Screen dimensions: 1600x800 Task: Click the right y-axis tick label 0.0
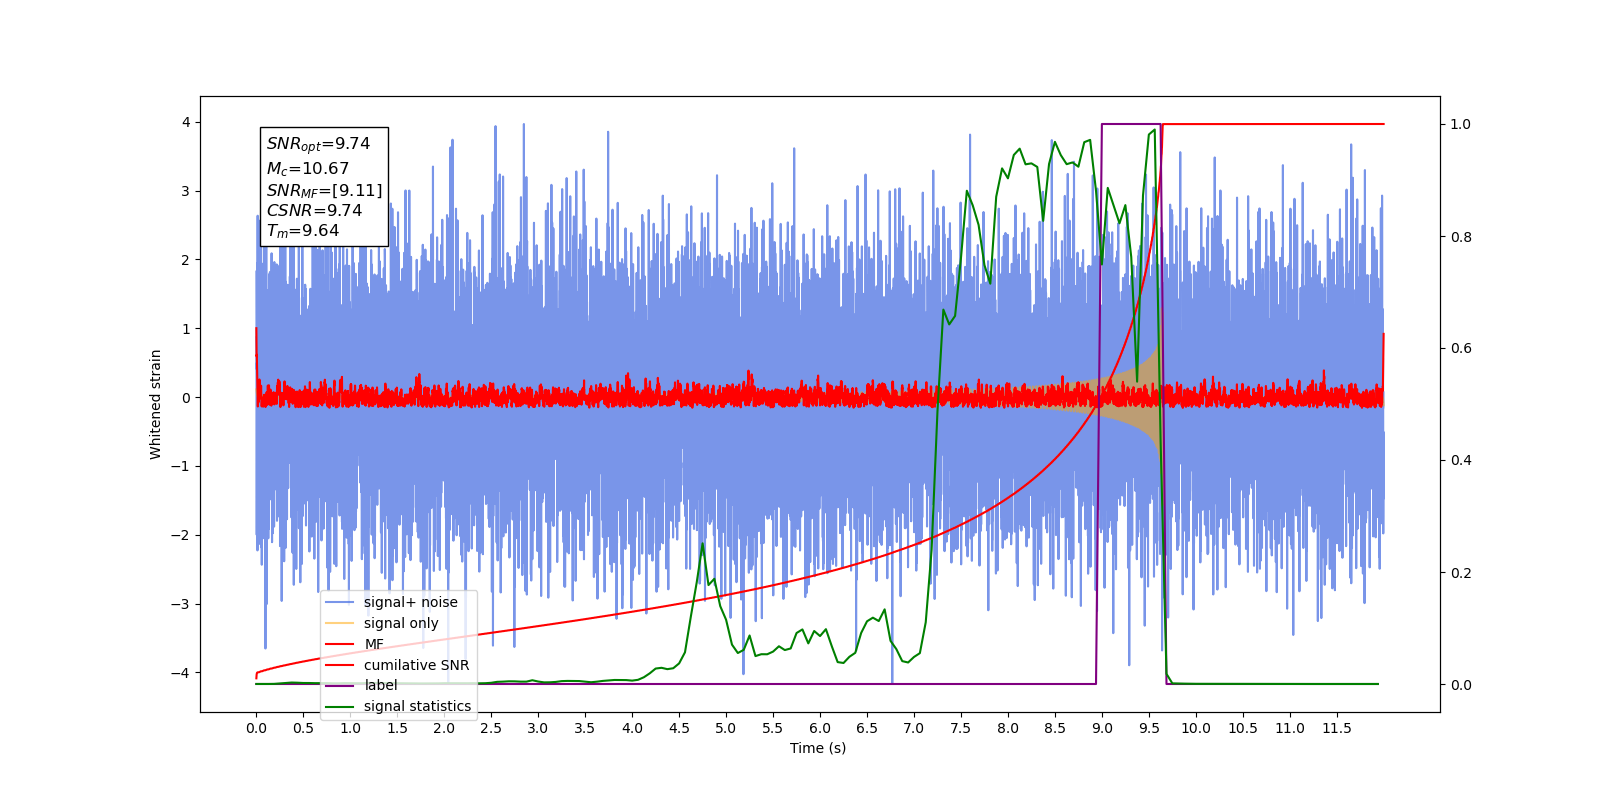coord(1461,685)
